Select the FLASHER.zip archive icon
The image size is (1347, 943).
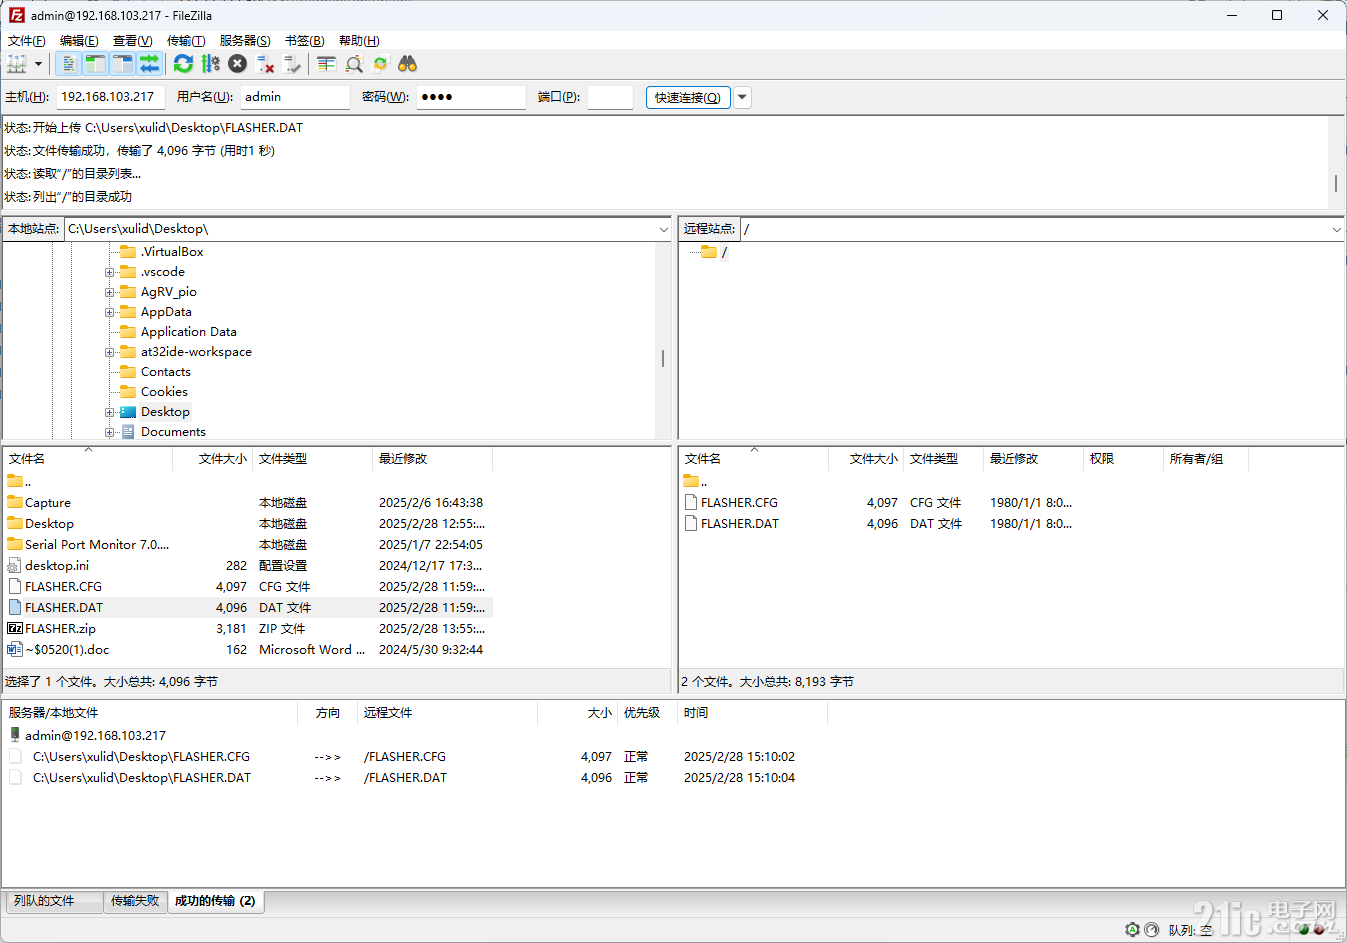point(15,628)
